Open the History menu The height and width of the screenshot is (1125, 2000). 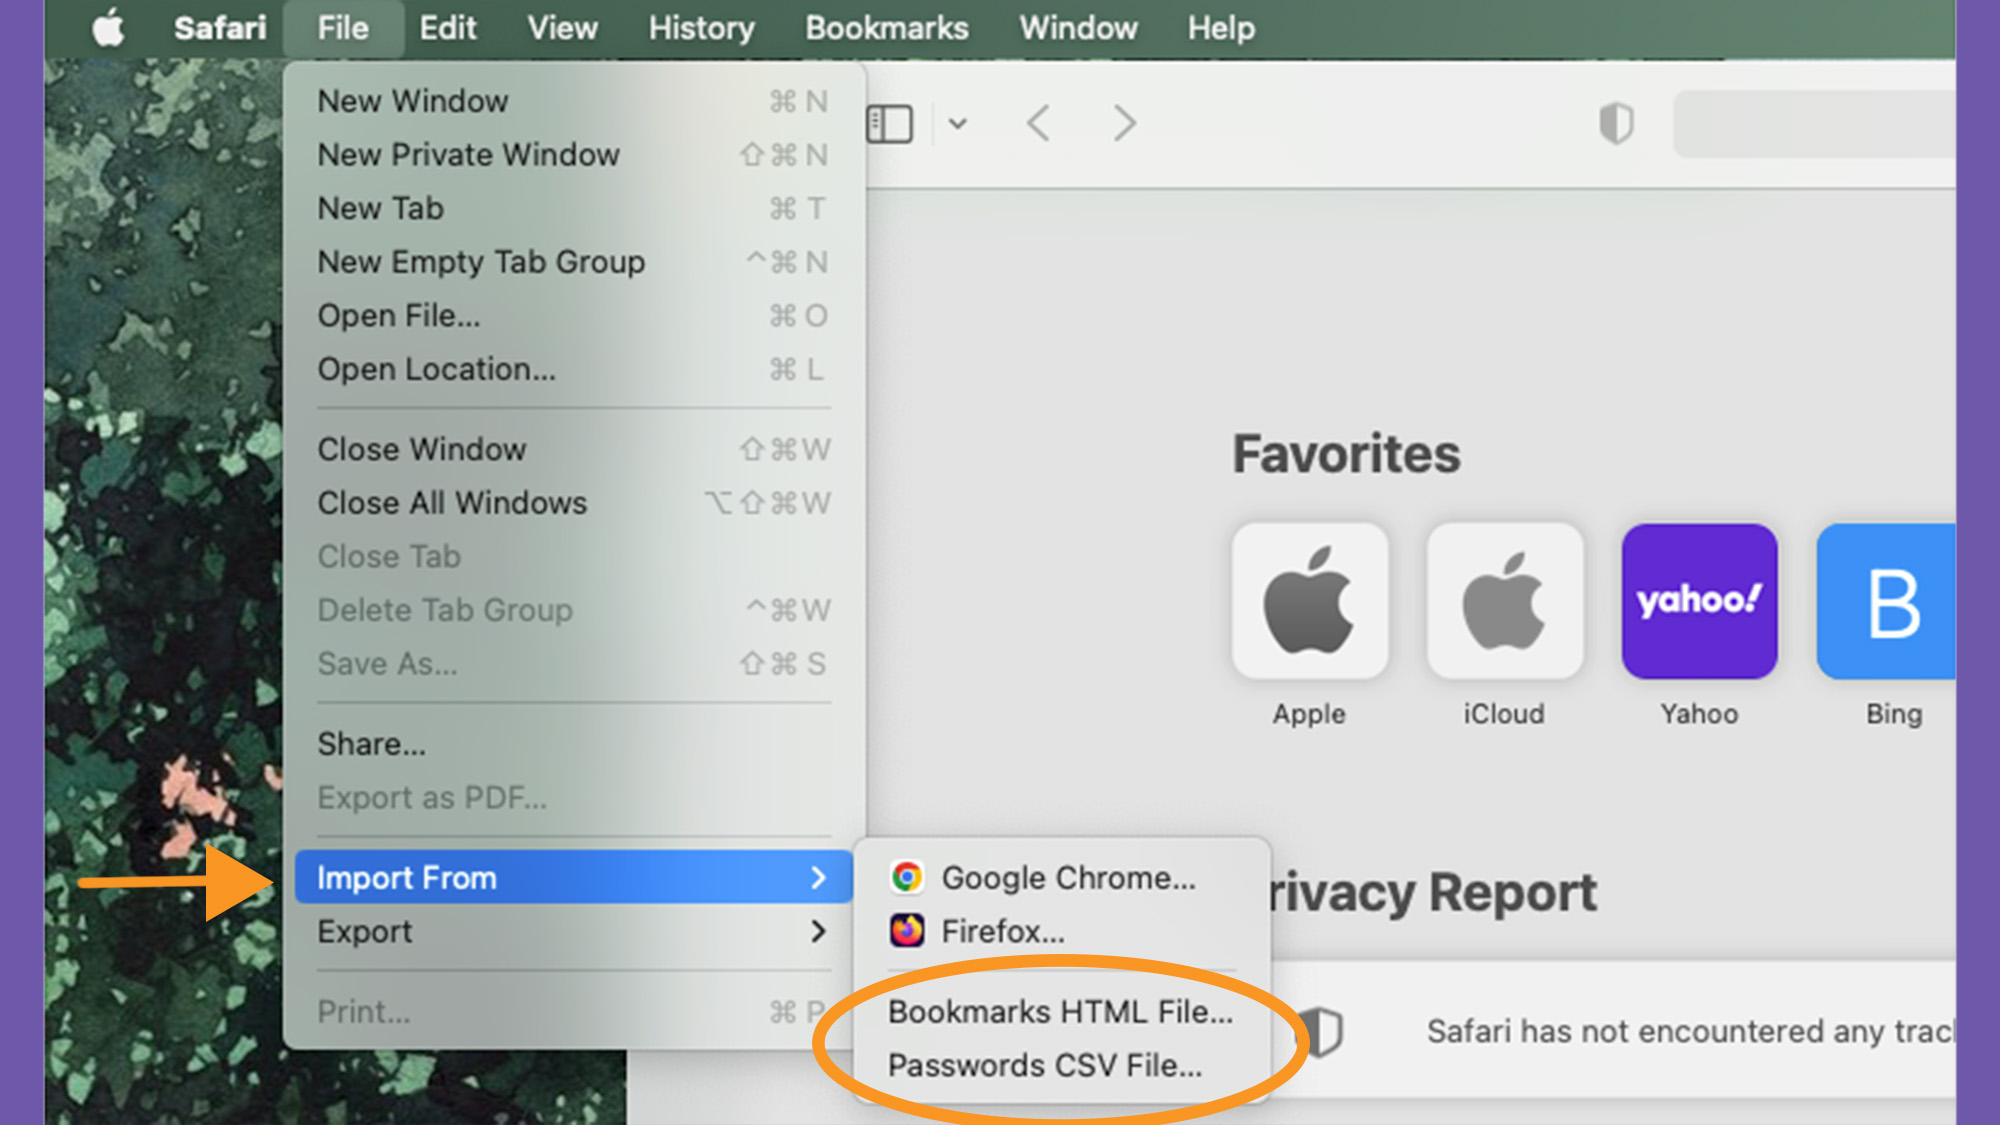click(x=701, y=28)
